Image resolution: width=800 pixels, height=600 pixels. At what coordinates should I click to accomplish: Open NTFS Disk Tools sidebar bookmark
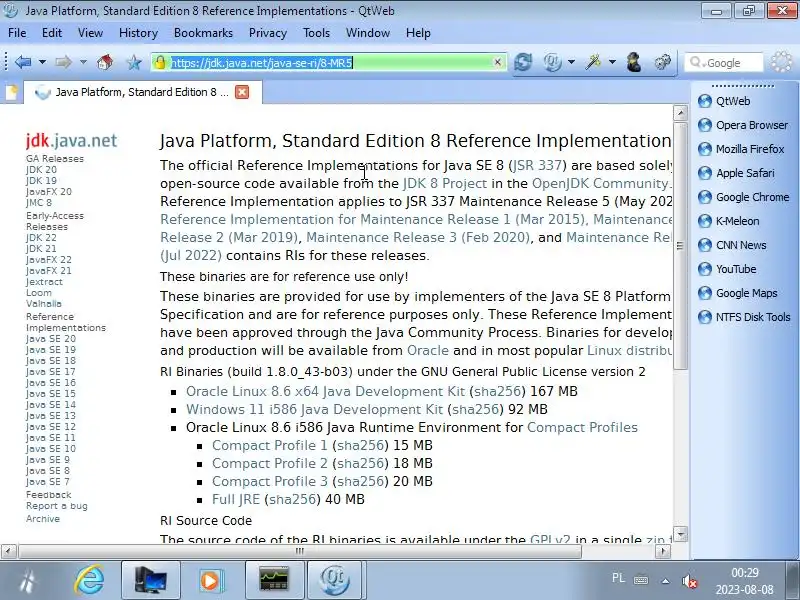click(744, 317)
